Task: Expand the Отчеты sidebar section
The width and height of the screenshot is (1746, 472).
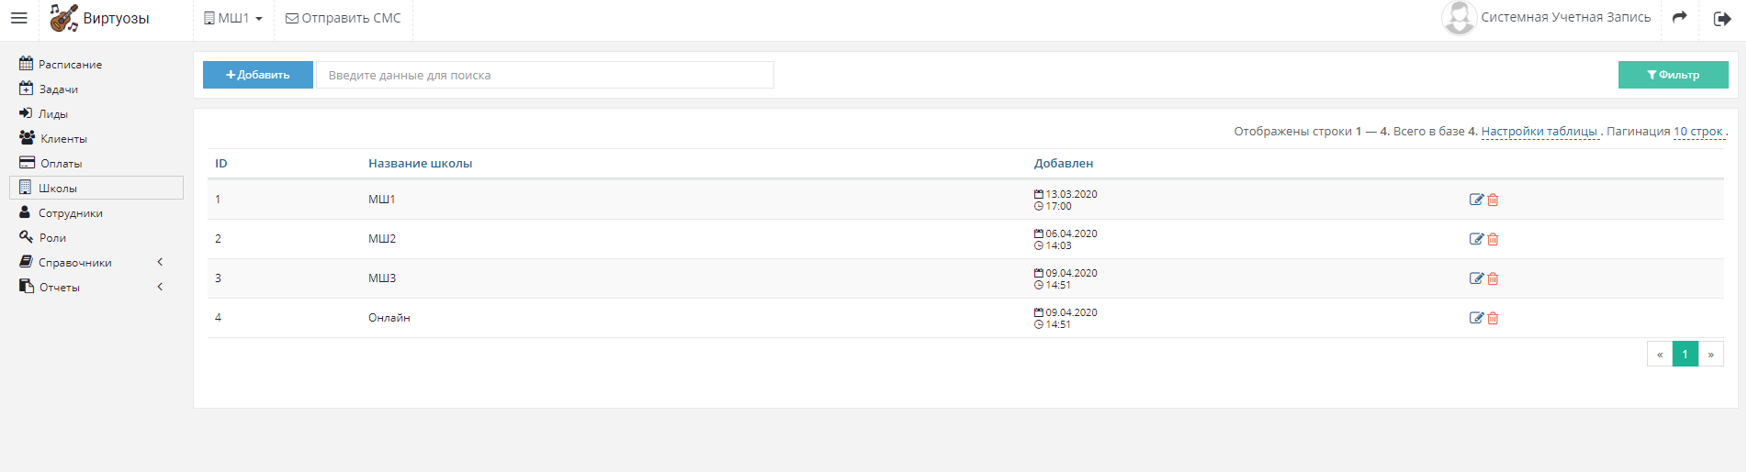Action: click(92, 287)
